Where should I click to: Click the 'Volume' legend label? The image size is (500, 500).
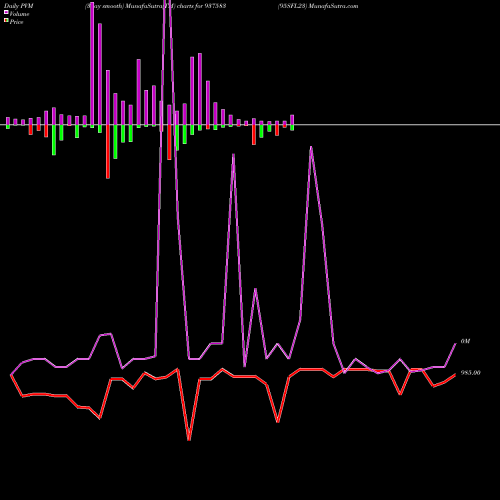19,14
